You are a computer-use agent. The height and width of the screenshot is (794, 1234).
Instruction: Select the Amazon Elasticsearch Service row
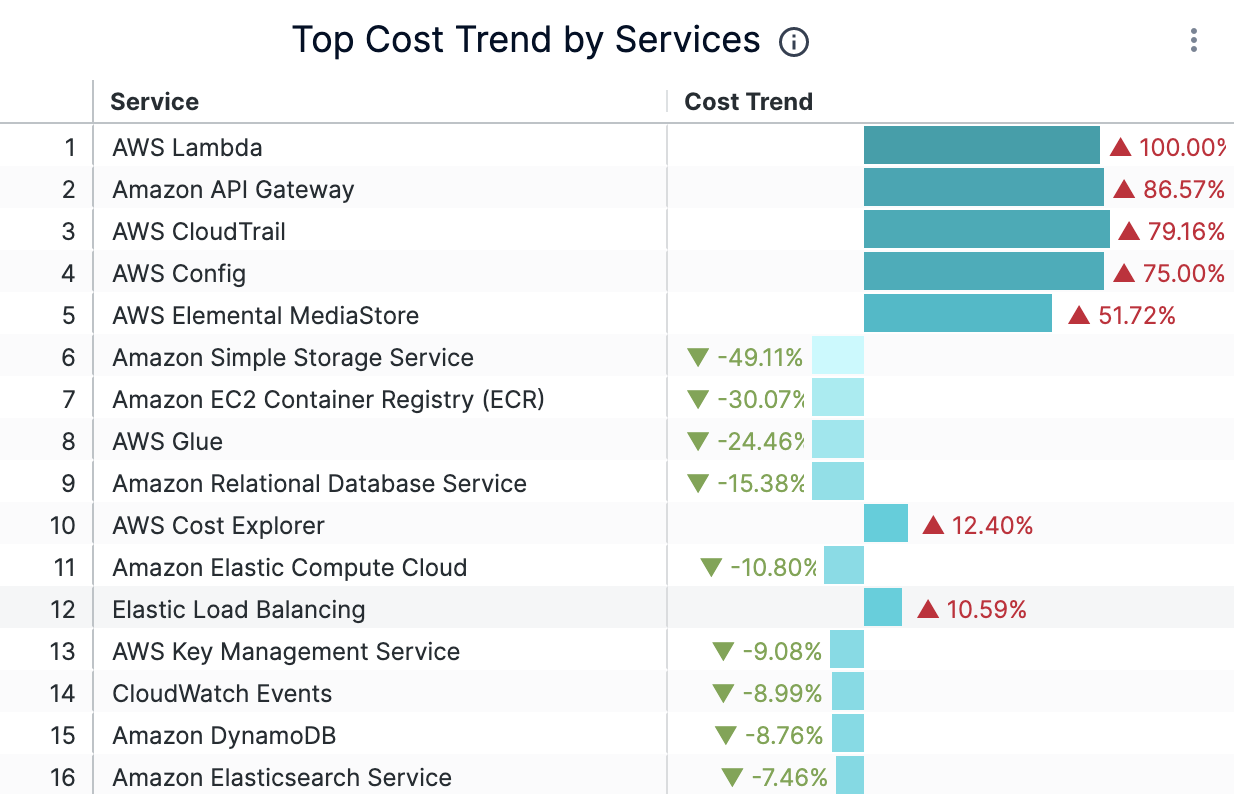coord(282,778)
